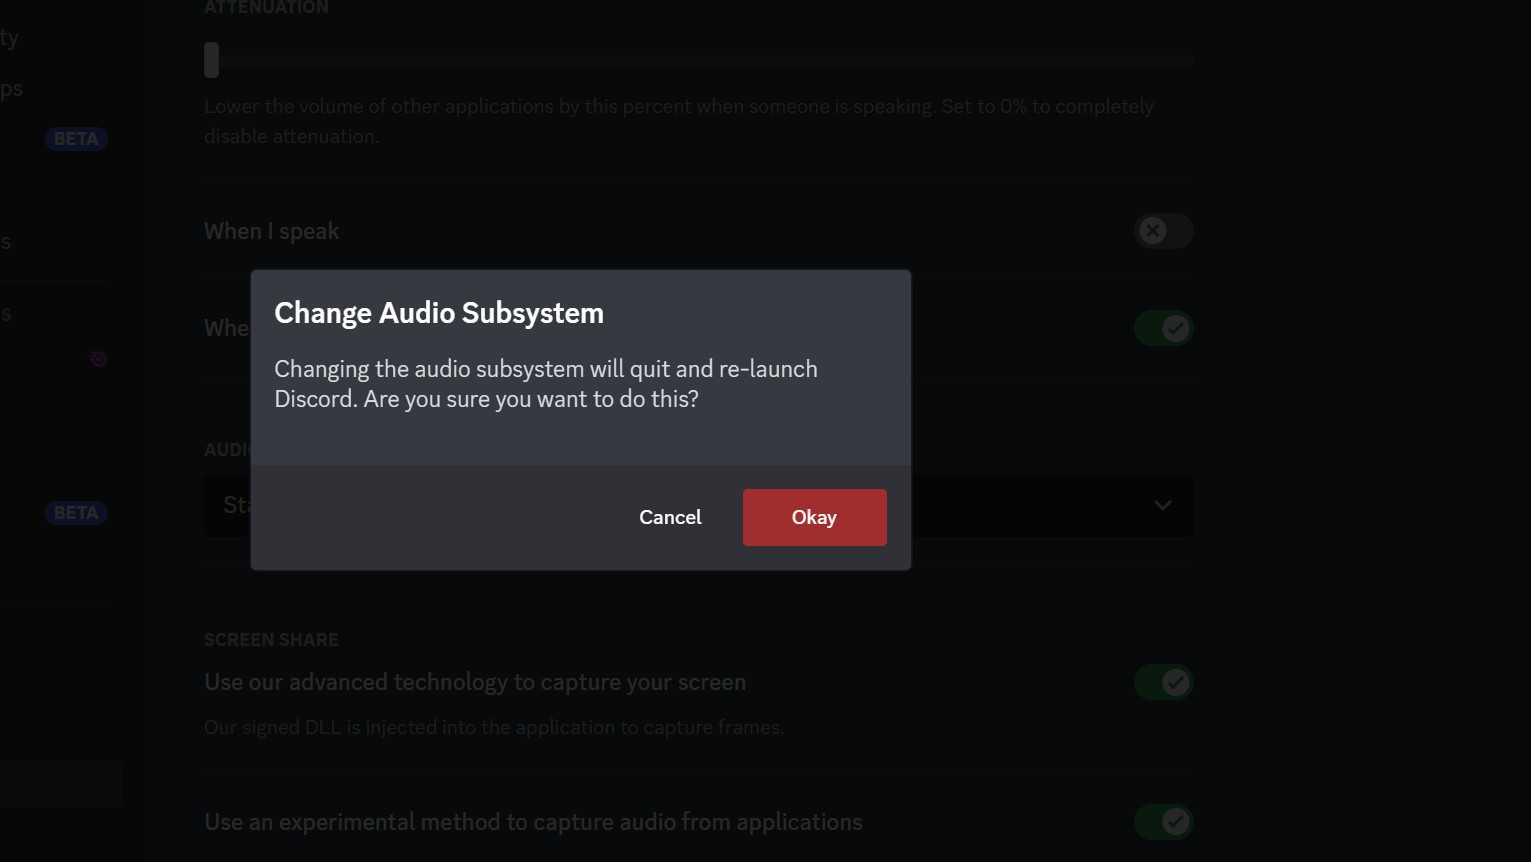The width and height of the screenshot is (1531, 862).
Task: Cancel the Change Audio Subsystem dialog
Action: tap(670, 517)
